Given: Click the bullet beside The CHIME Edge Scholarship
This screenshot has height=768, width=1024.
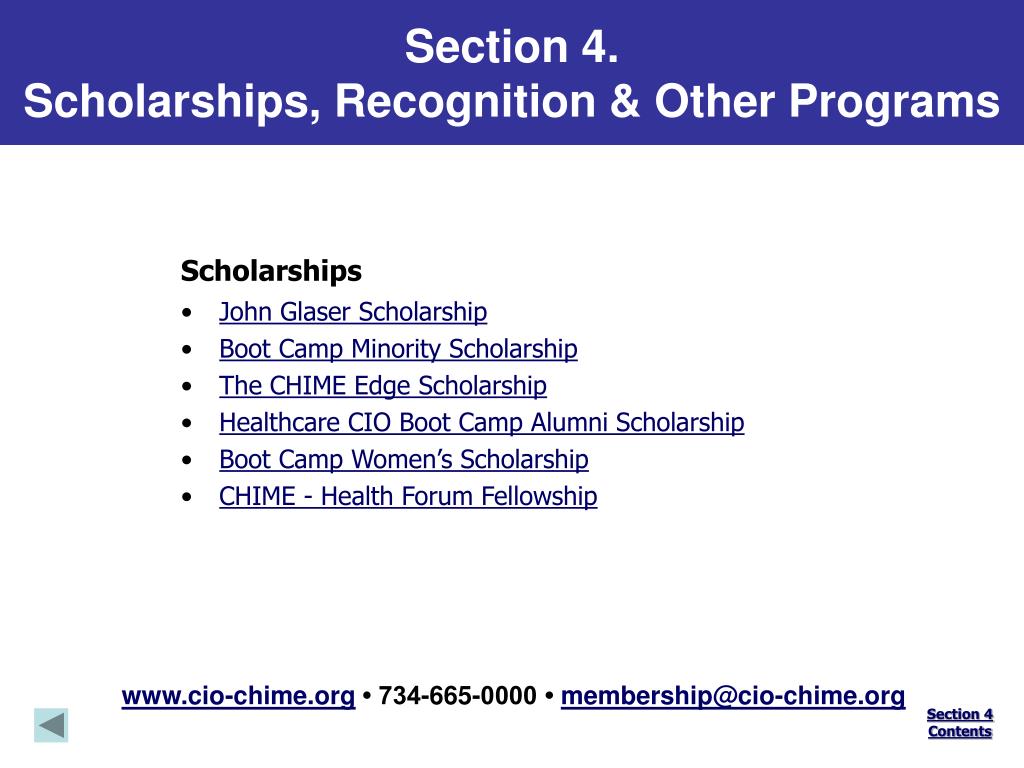Looking at the screenshot, I should [187, 387].
